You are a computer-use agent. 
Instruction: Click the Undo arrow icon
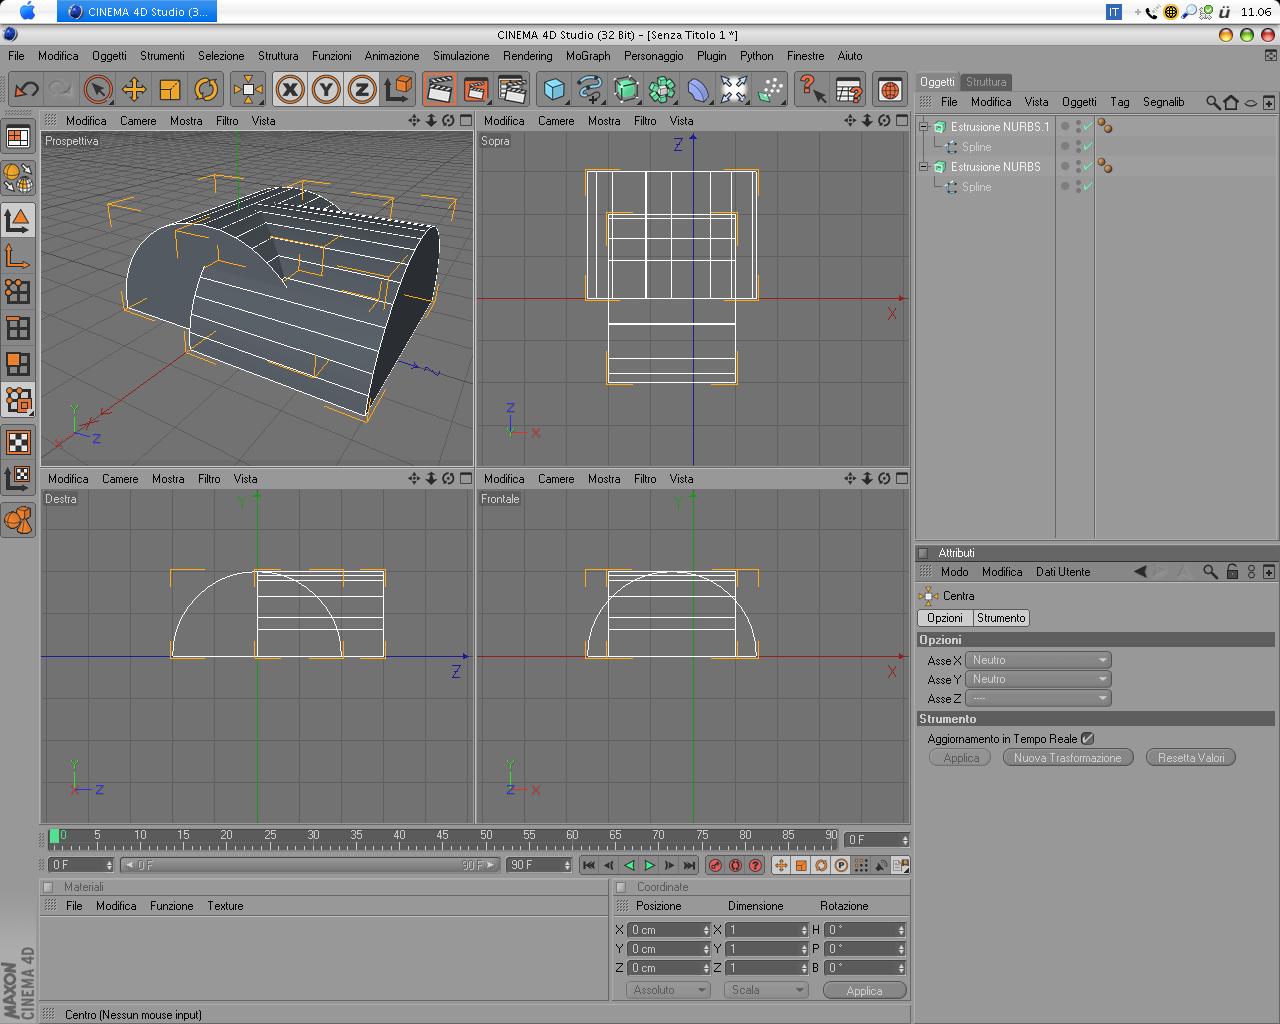coord(26,90)
